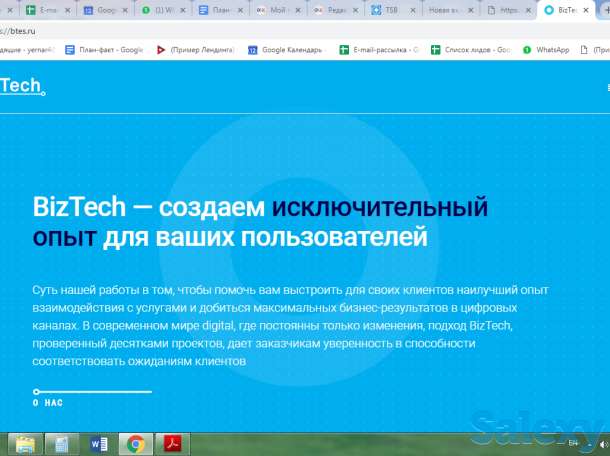Open the WhatsApp browser tab
Viewport: 610px width, 456px height.
coord(160,11)
